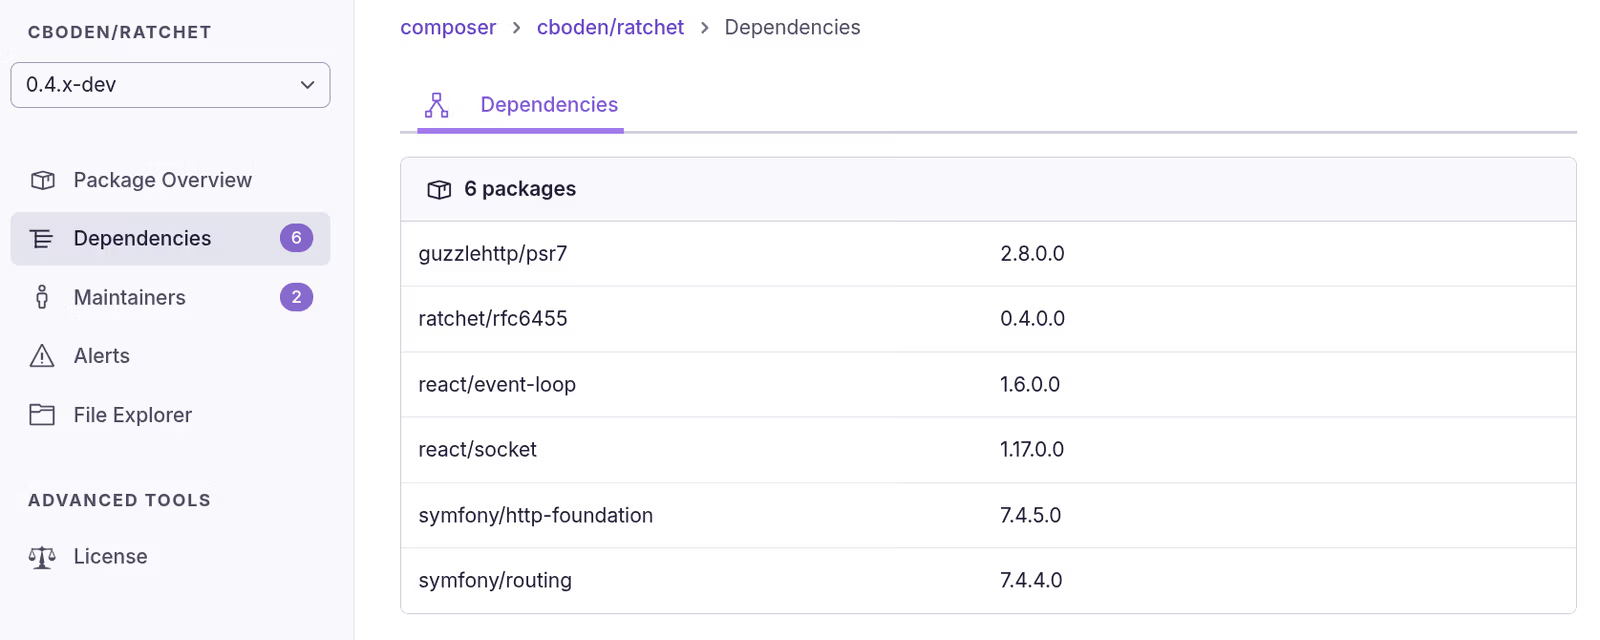Open the License page under Advanced Tools
The height and width of the screenshot is (640, 1600).
[110, 557]
